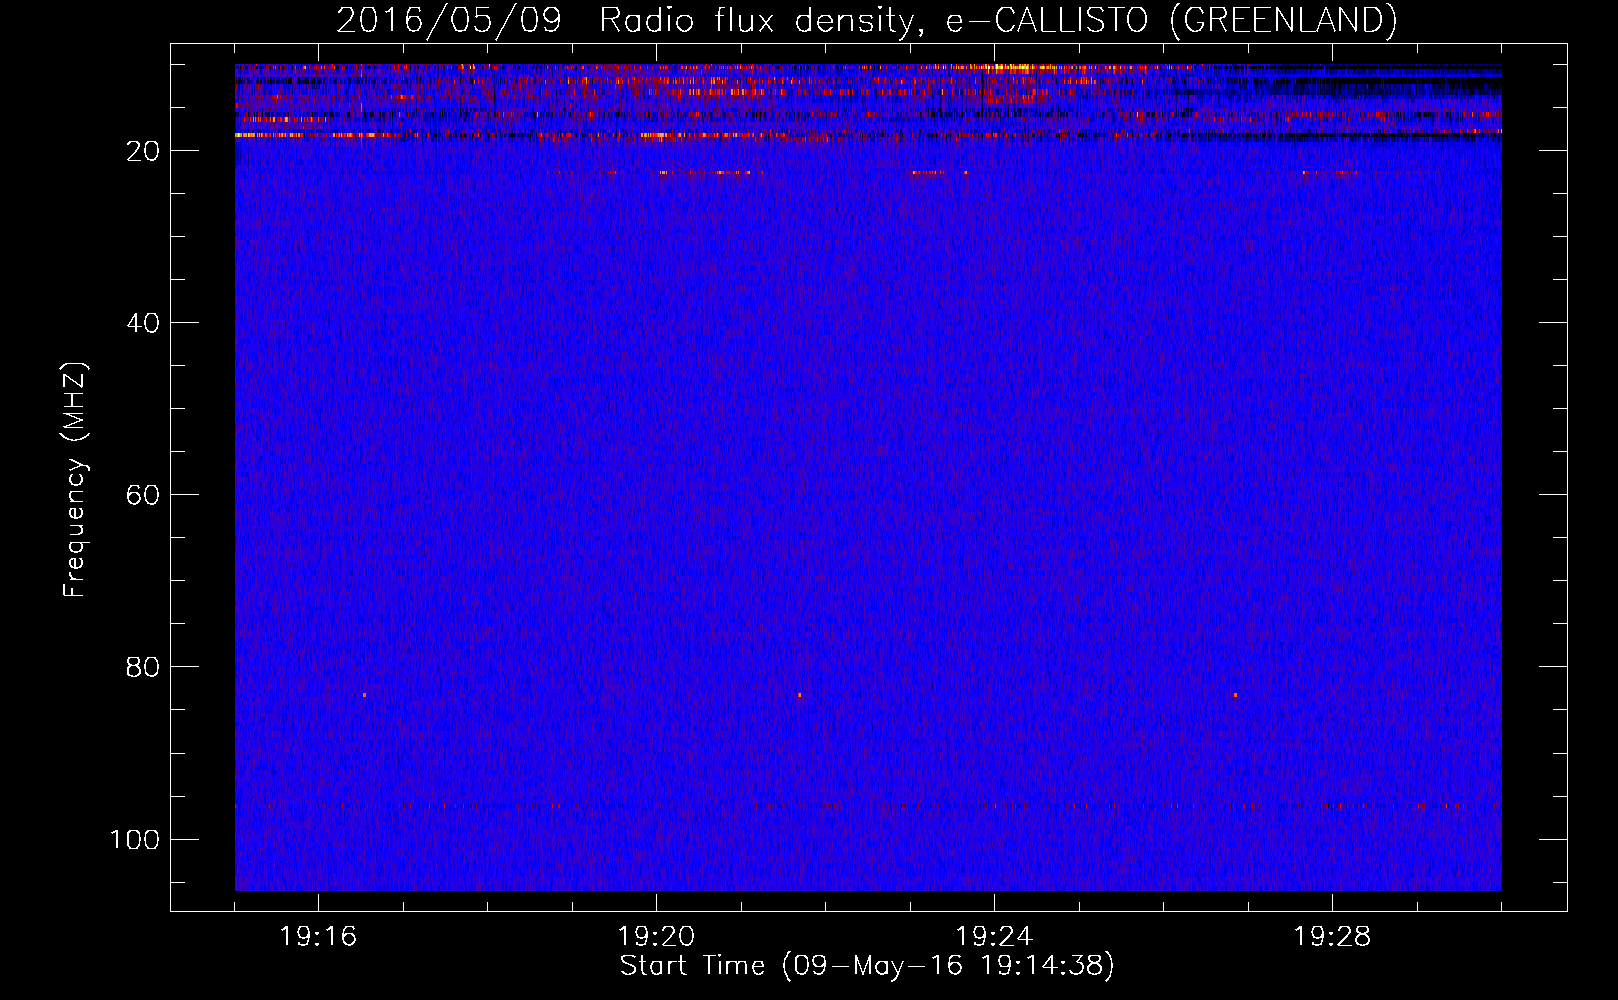Click the 19:16 time tick label
This screenshot has width=1618, height=1000.
(x=318, y=937)
